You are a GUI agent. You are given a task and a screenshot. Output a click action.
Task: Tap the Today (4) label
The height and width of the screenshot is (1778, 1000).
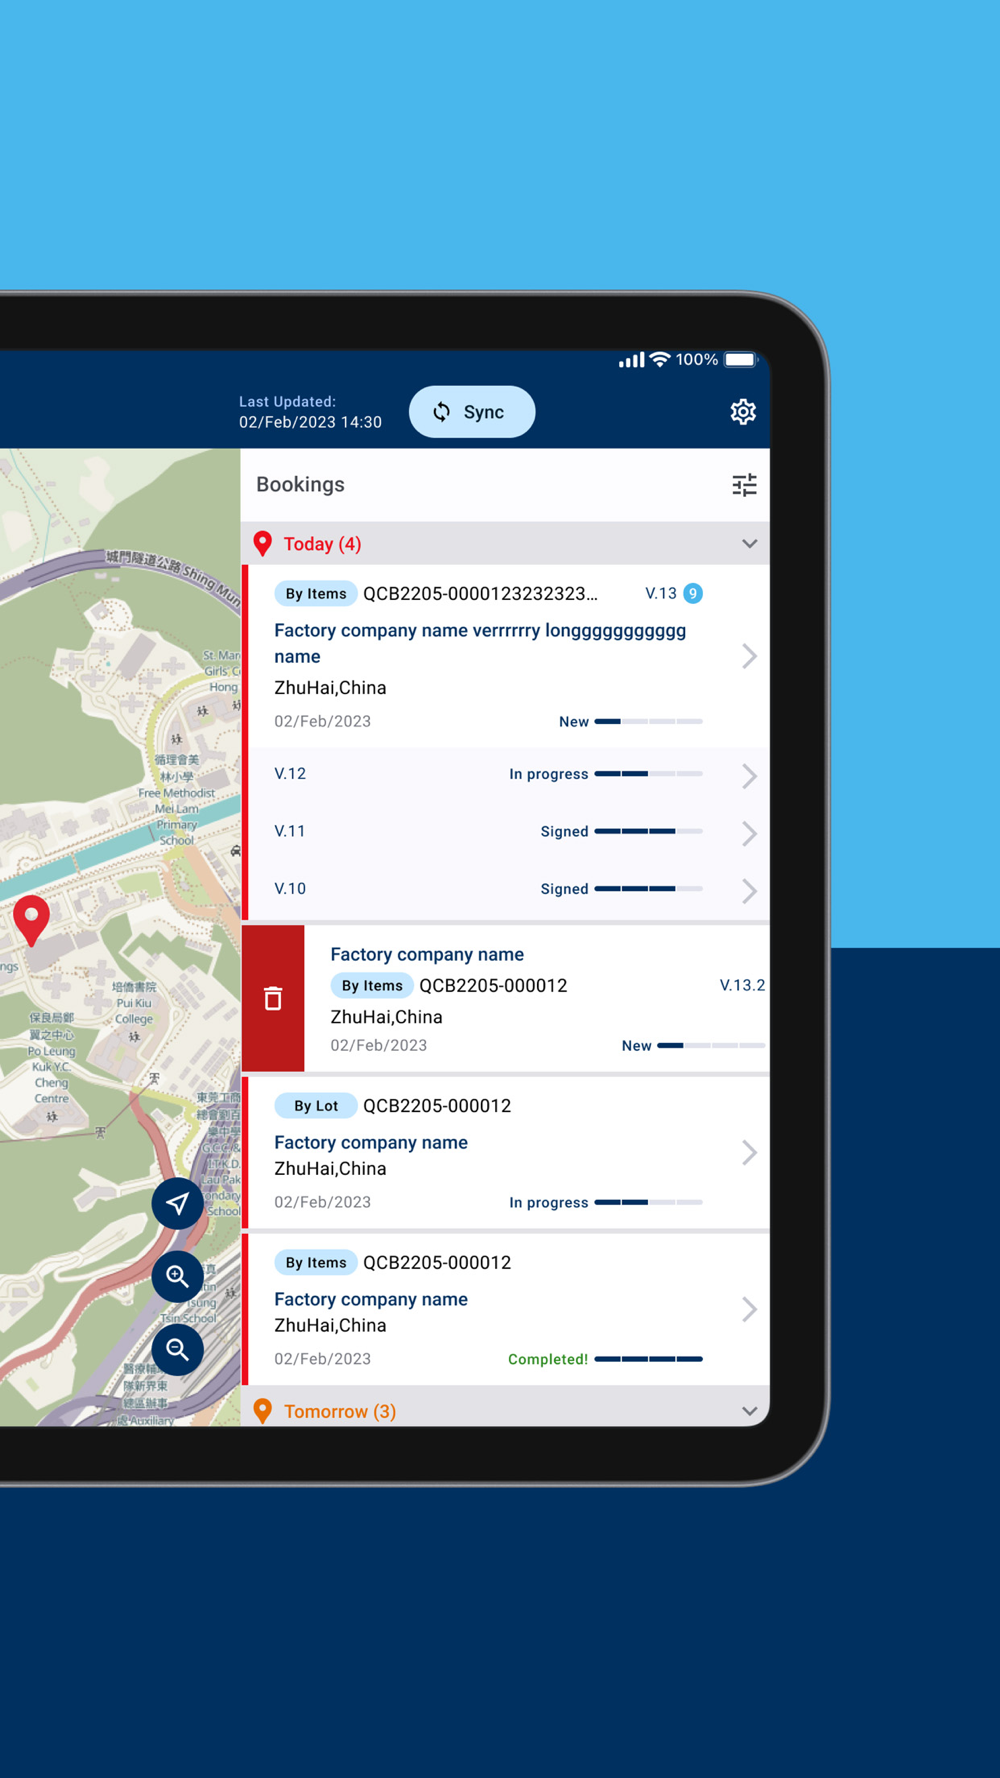pos(322,544)
